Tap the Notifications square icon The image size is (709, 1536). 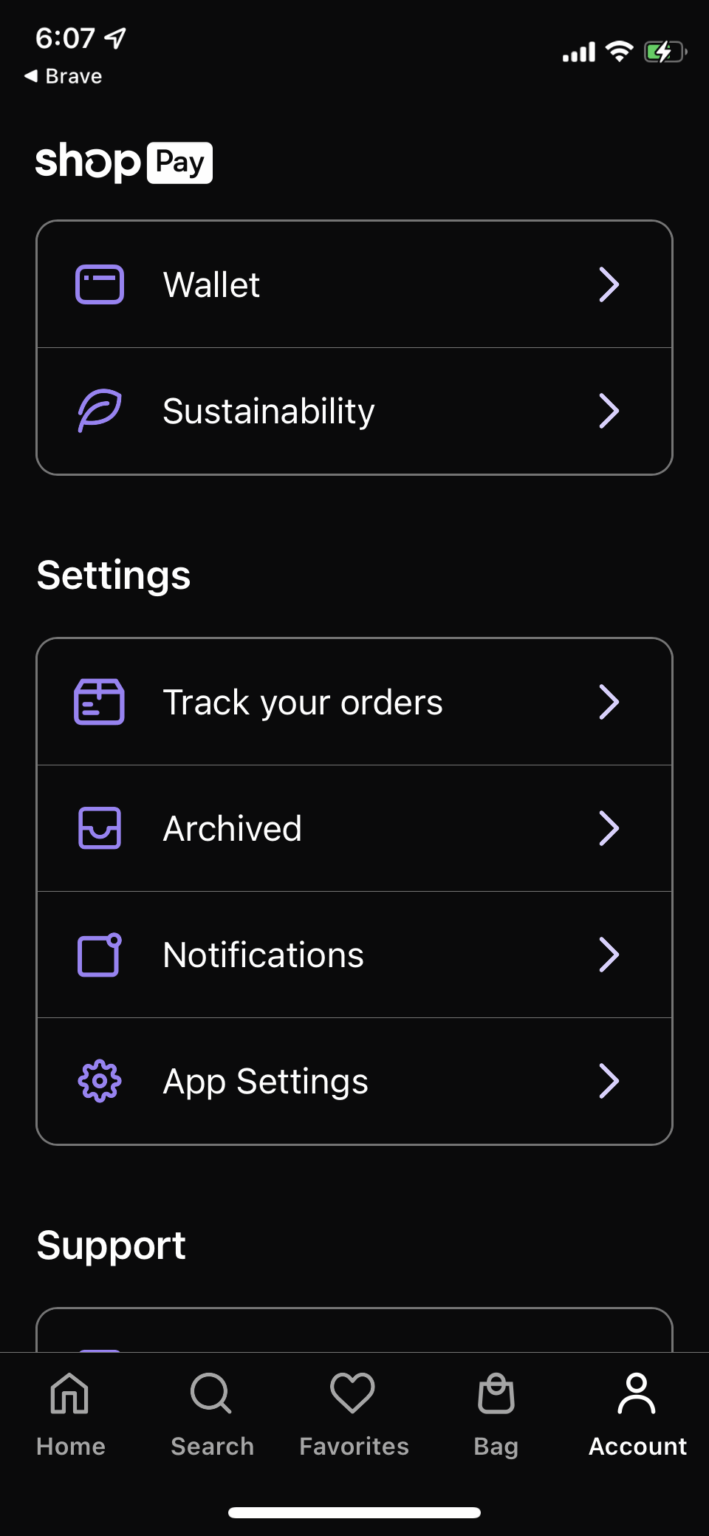point(100,955)
